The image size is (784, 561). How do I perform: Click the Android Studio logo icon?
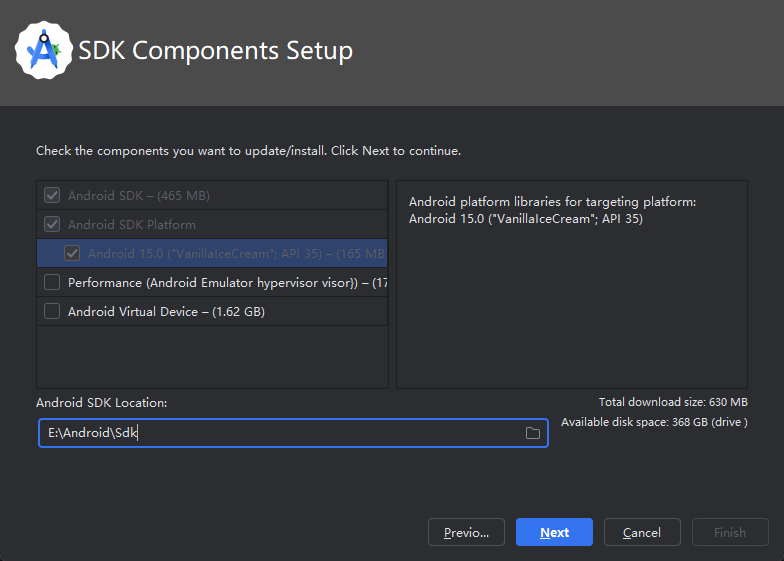(44, 50)
